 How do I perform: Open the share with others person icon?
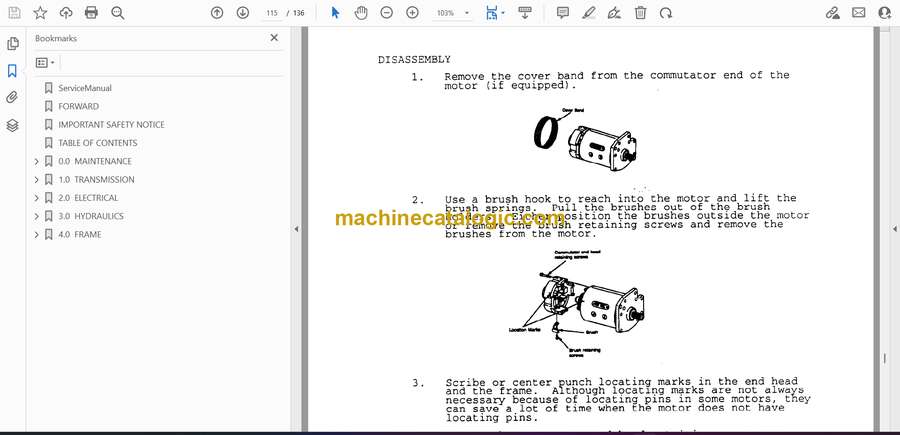885,13
